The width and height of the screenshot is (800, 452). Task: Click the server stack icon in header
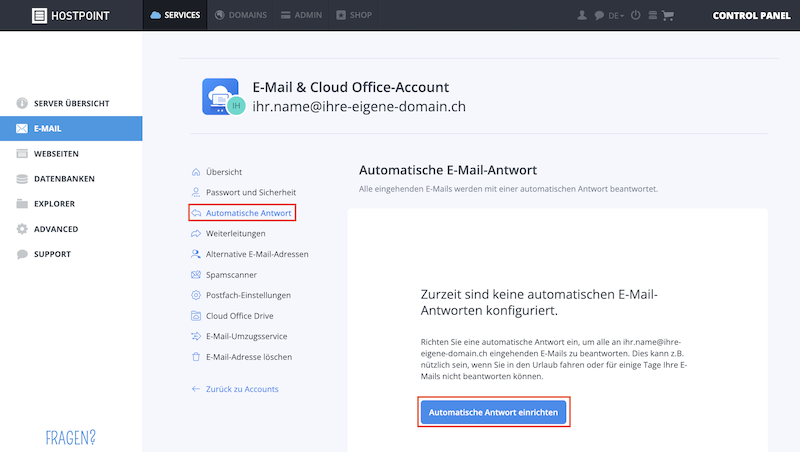(653, 15)
